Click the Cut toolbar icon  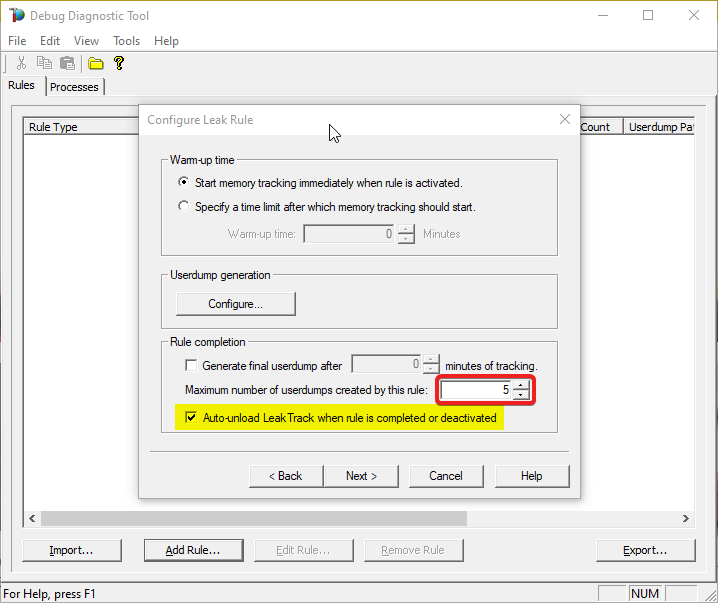[x=21, y=63]
